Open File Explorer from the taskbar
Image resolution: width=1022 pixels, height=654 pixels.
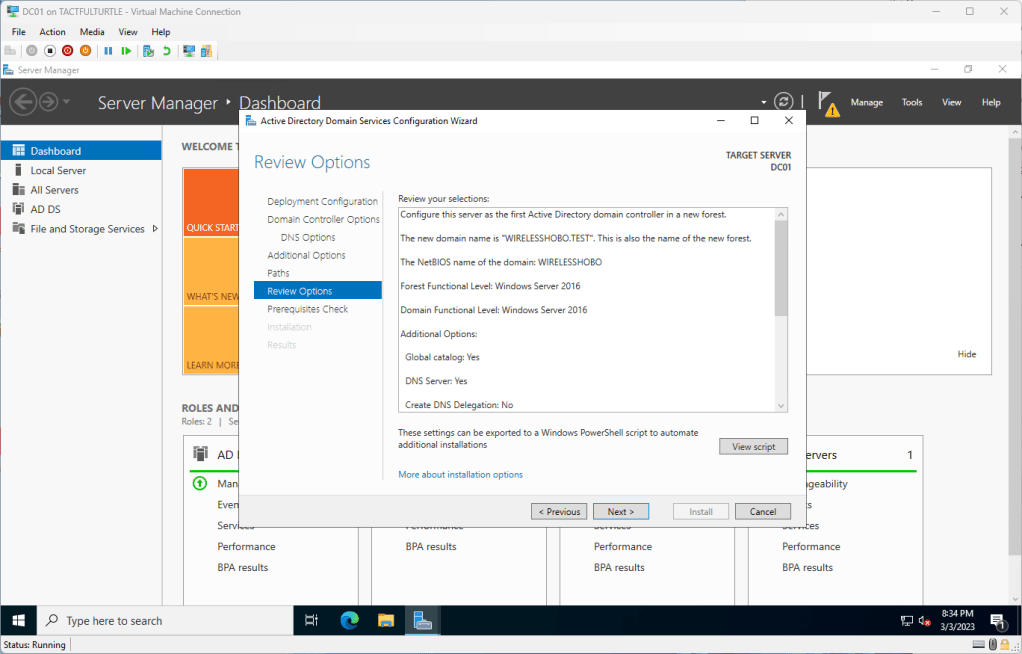coord(386,620)
